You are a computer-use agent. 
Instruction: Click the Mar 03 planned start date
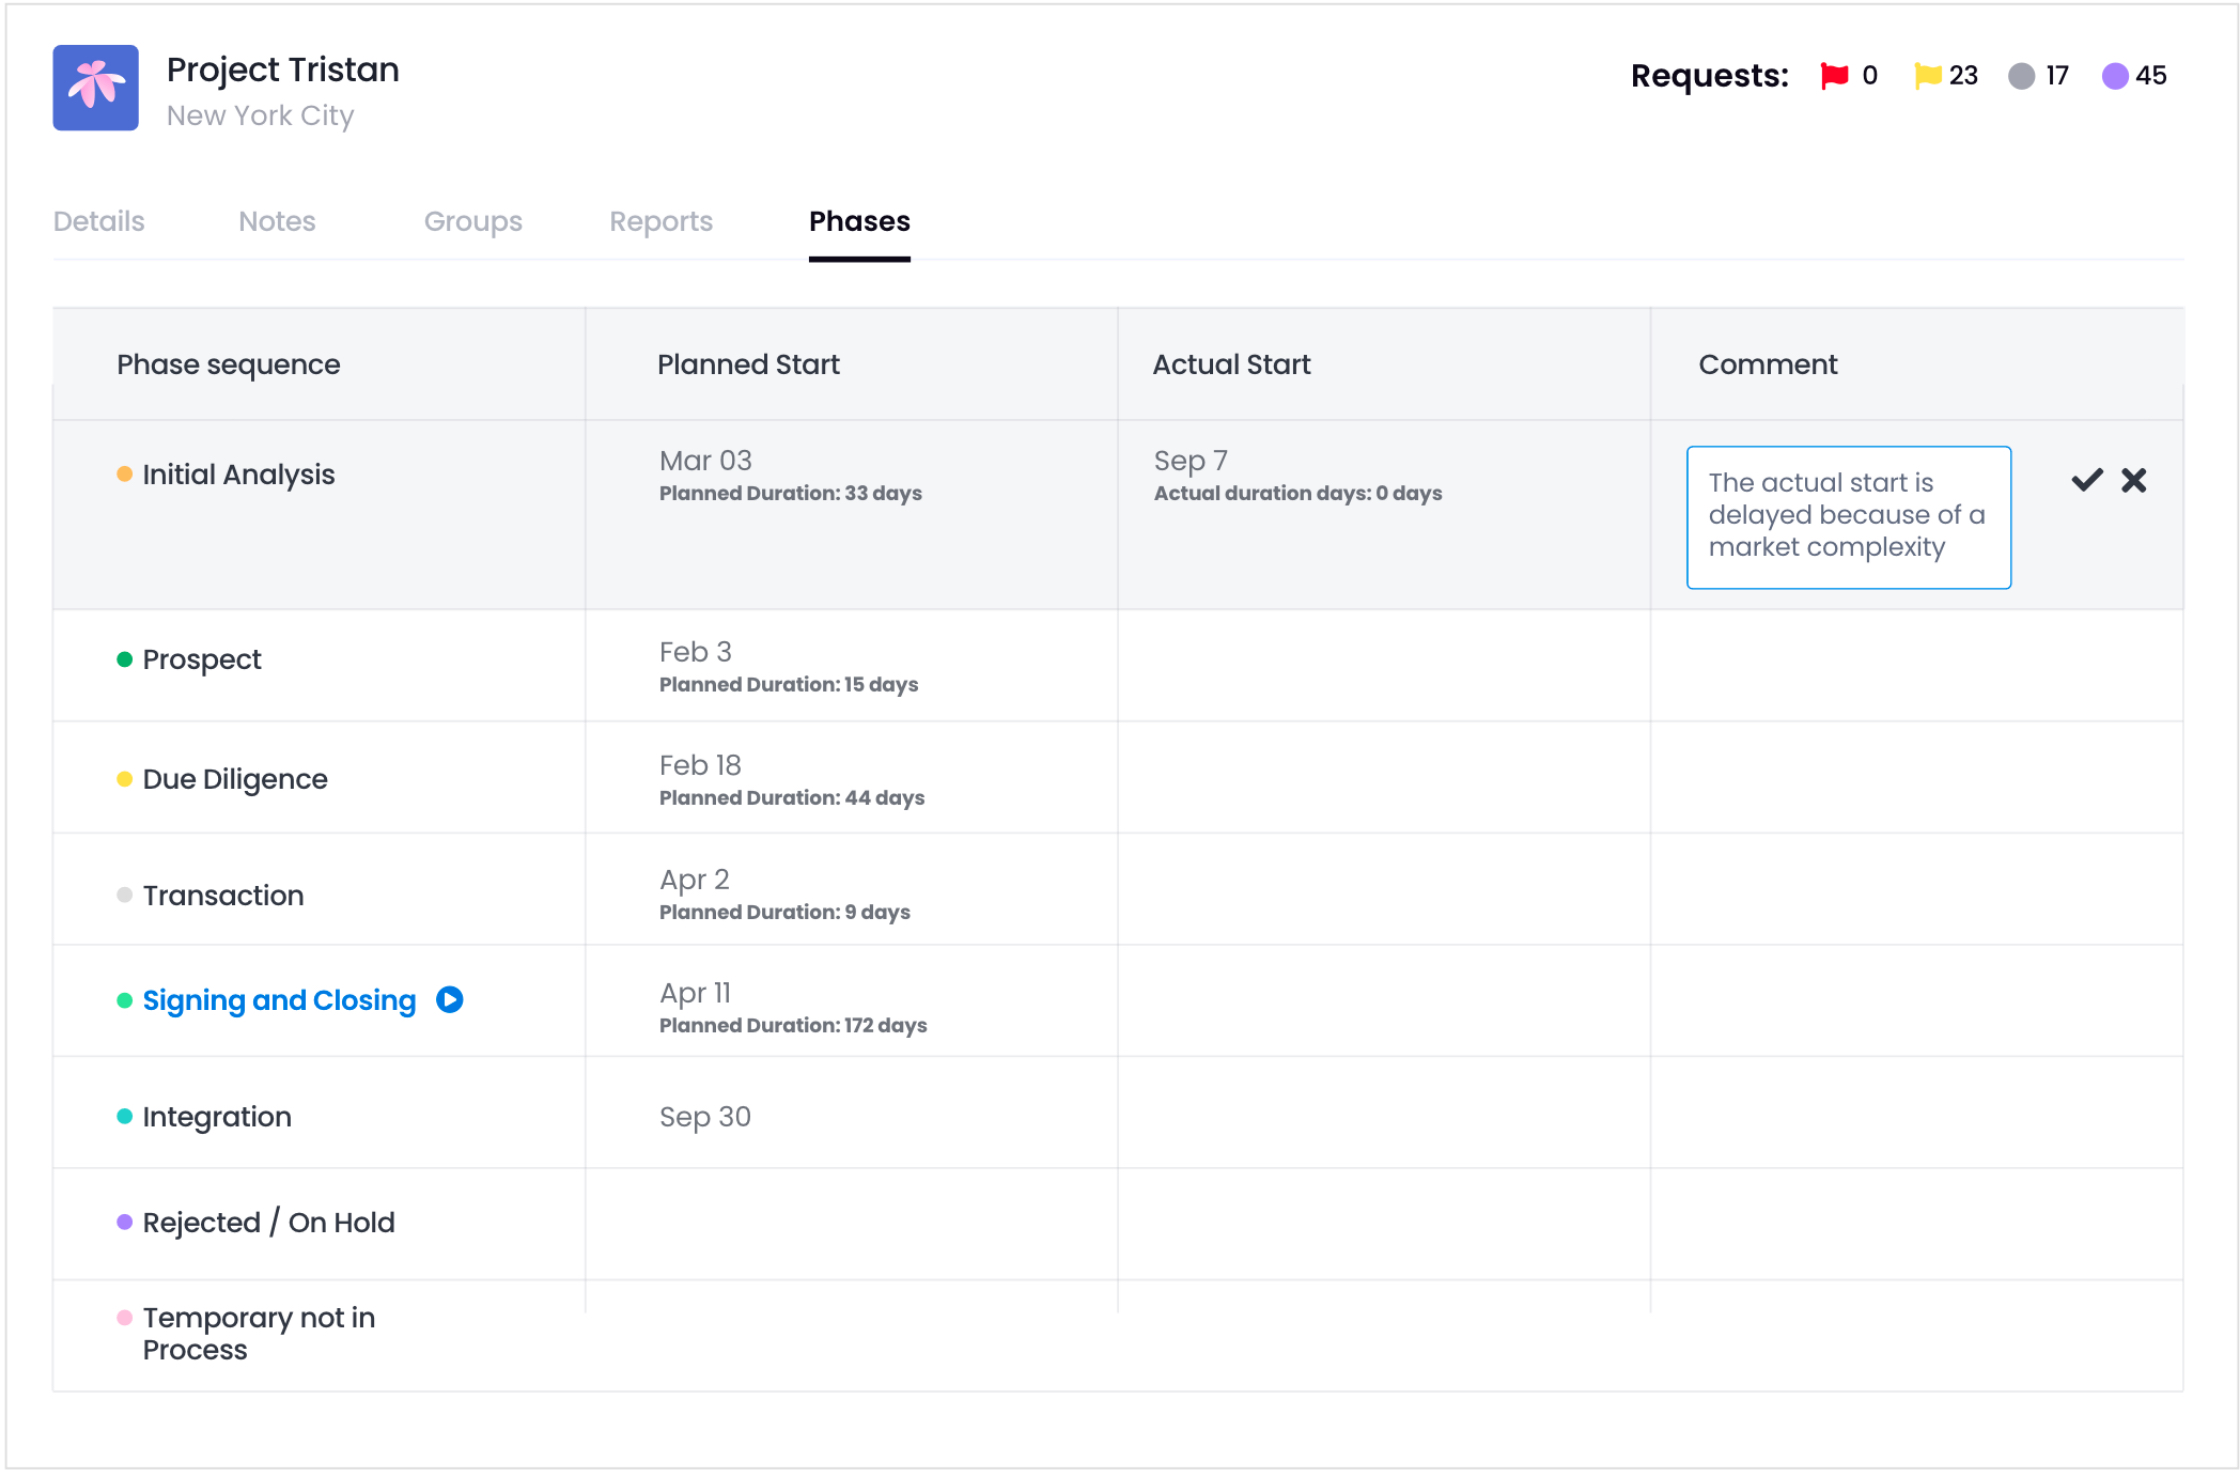click(705, 461)
